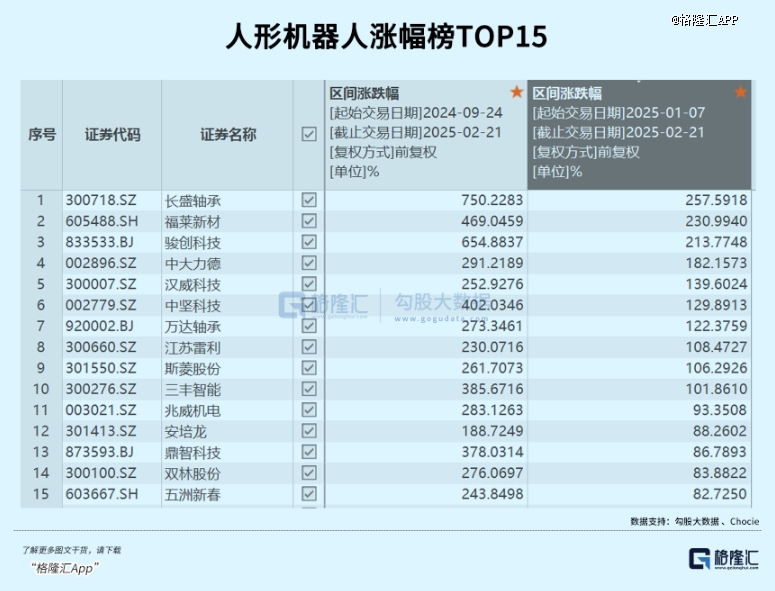Sort by the 证券代码 column header
The image size is (775, 591).
[112, 134]
